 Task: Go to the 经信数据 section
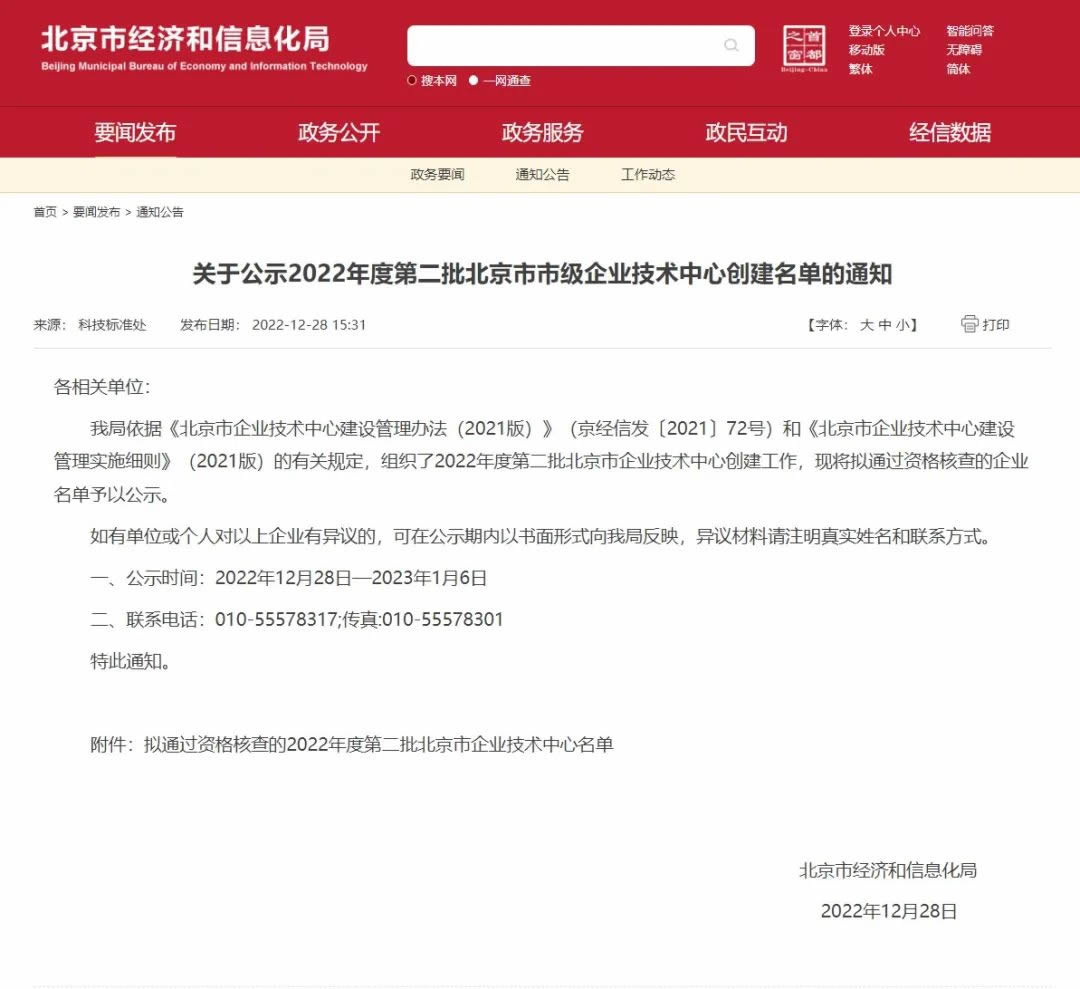[x=949, y=132]
